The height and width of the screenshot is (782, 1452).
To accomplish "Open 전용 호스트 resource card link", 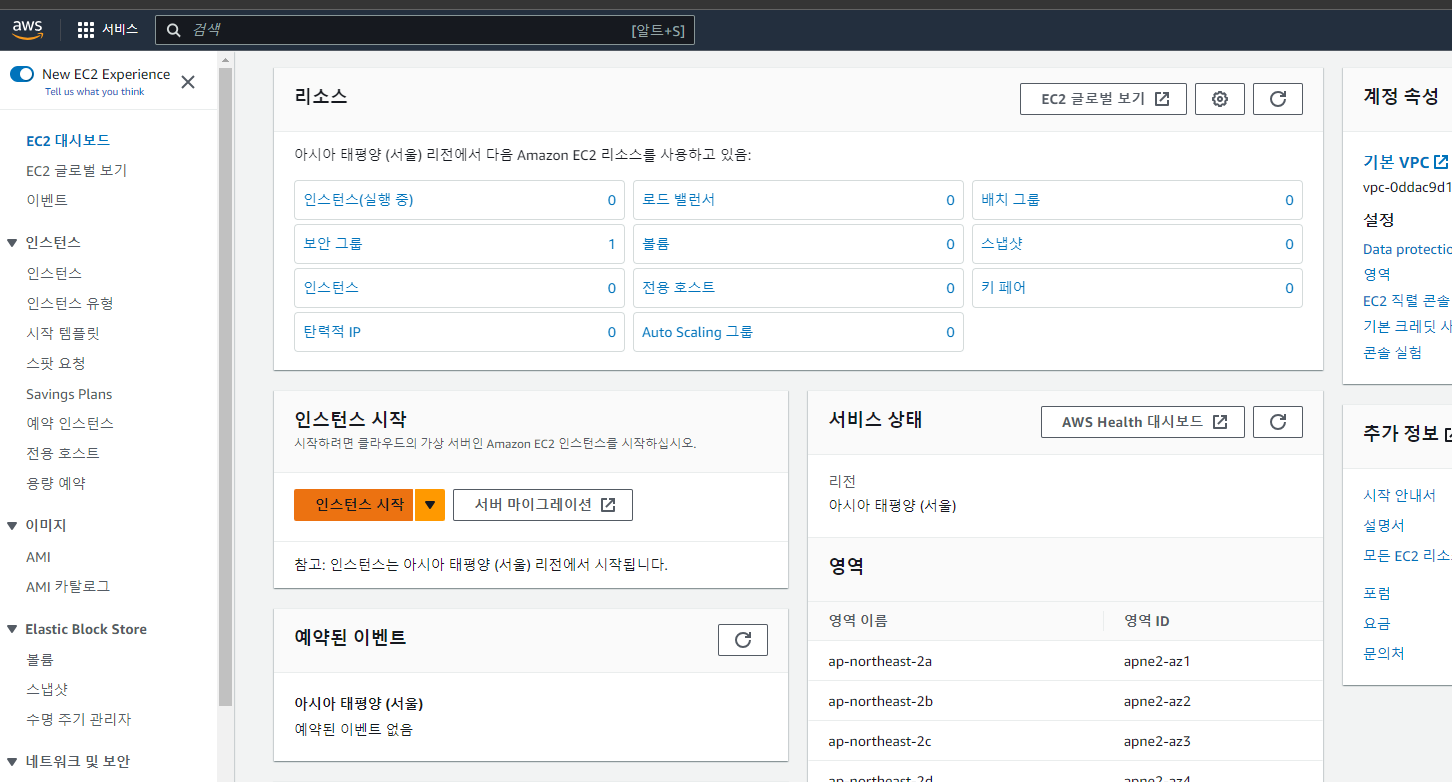I will point(679,288).
